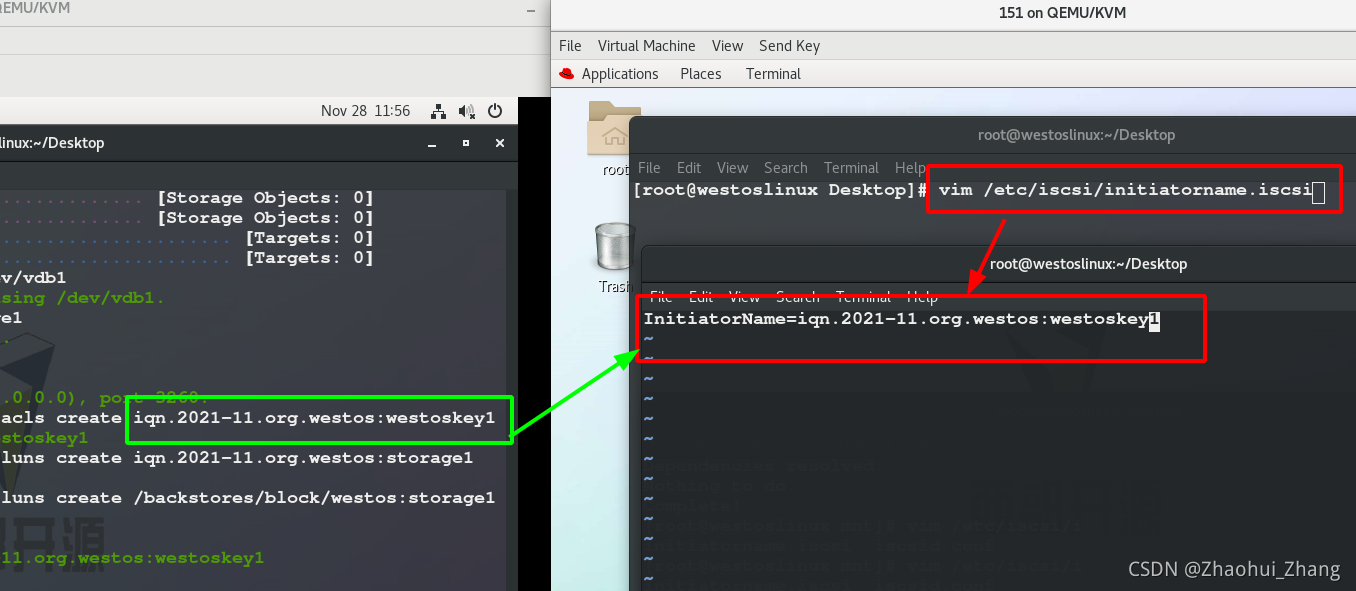Open the Send Key menu
This screenshot has height=591, width=1356.
tap(789, 46)
